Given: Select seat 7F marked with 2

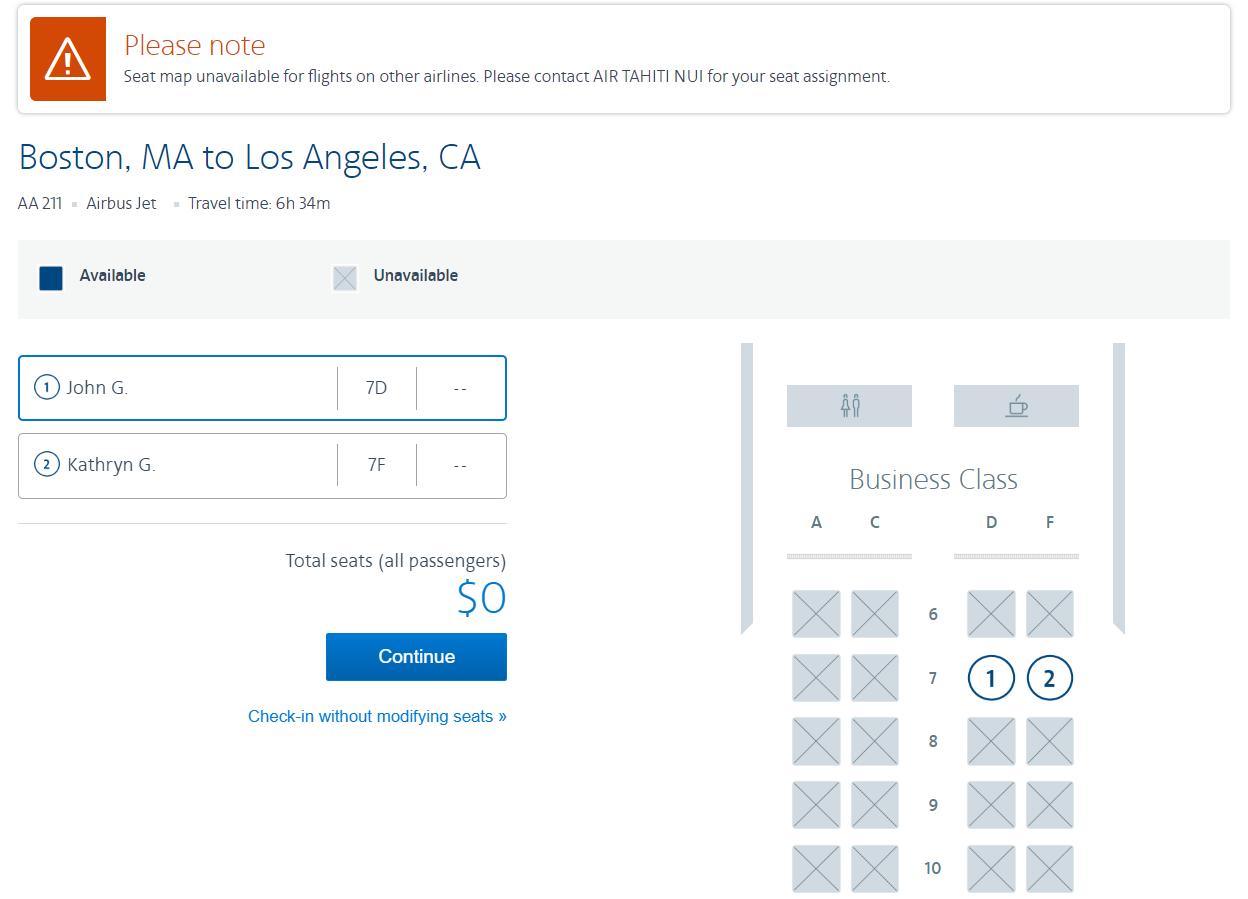Looking at the screenshot, I should pos(1049,679).
